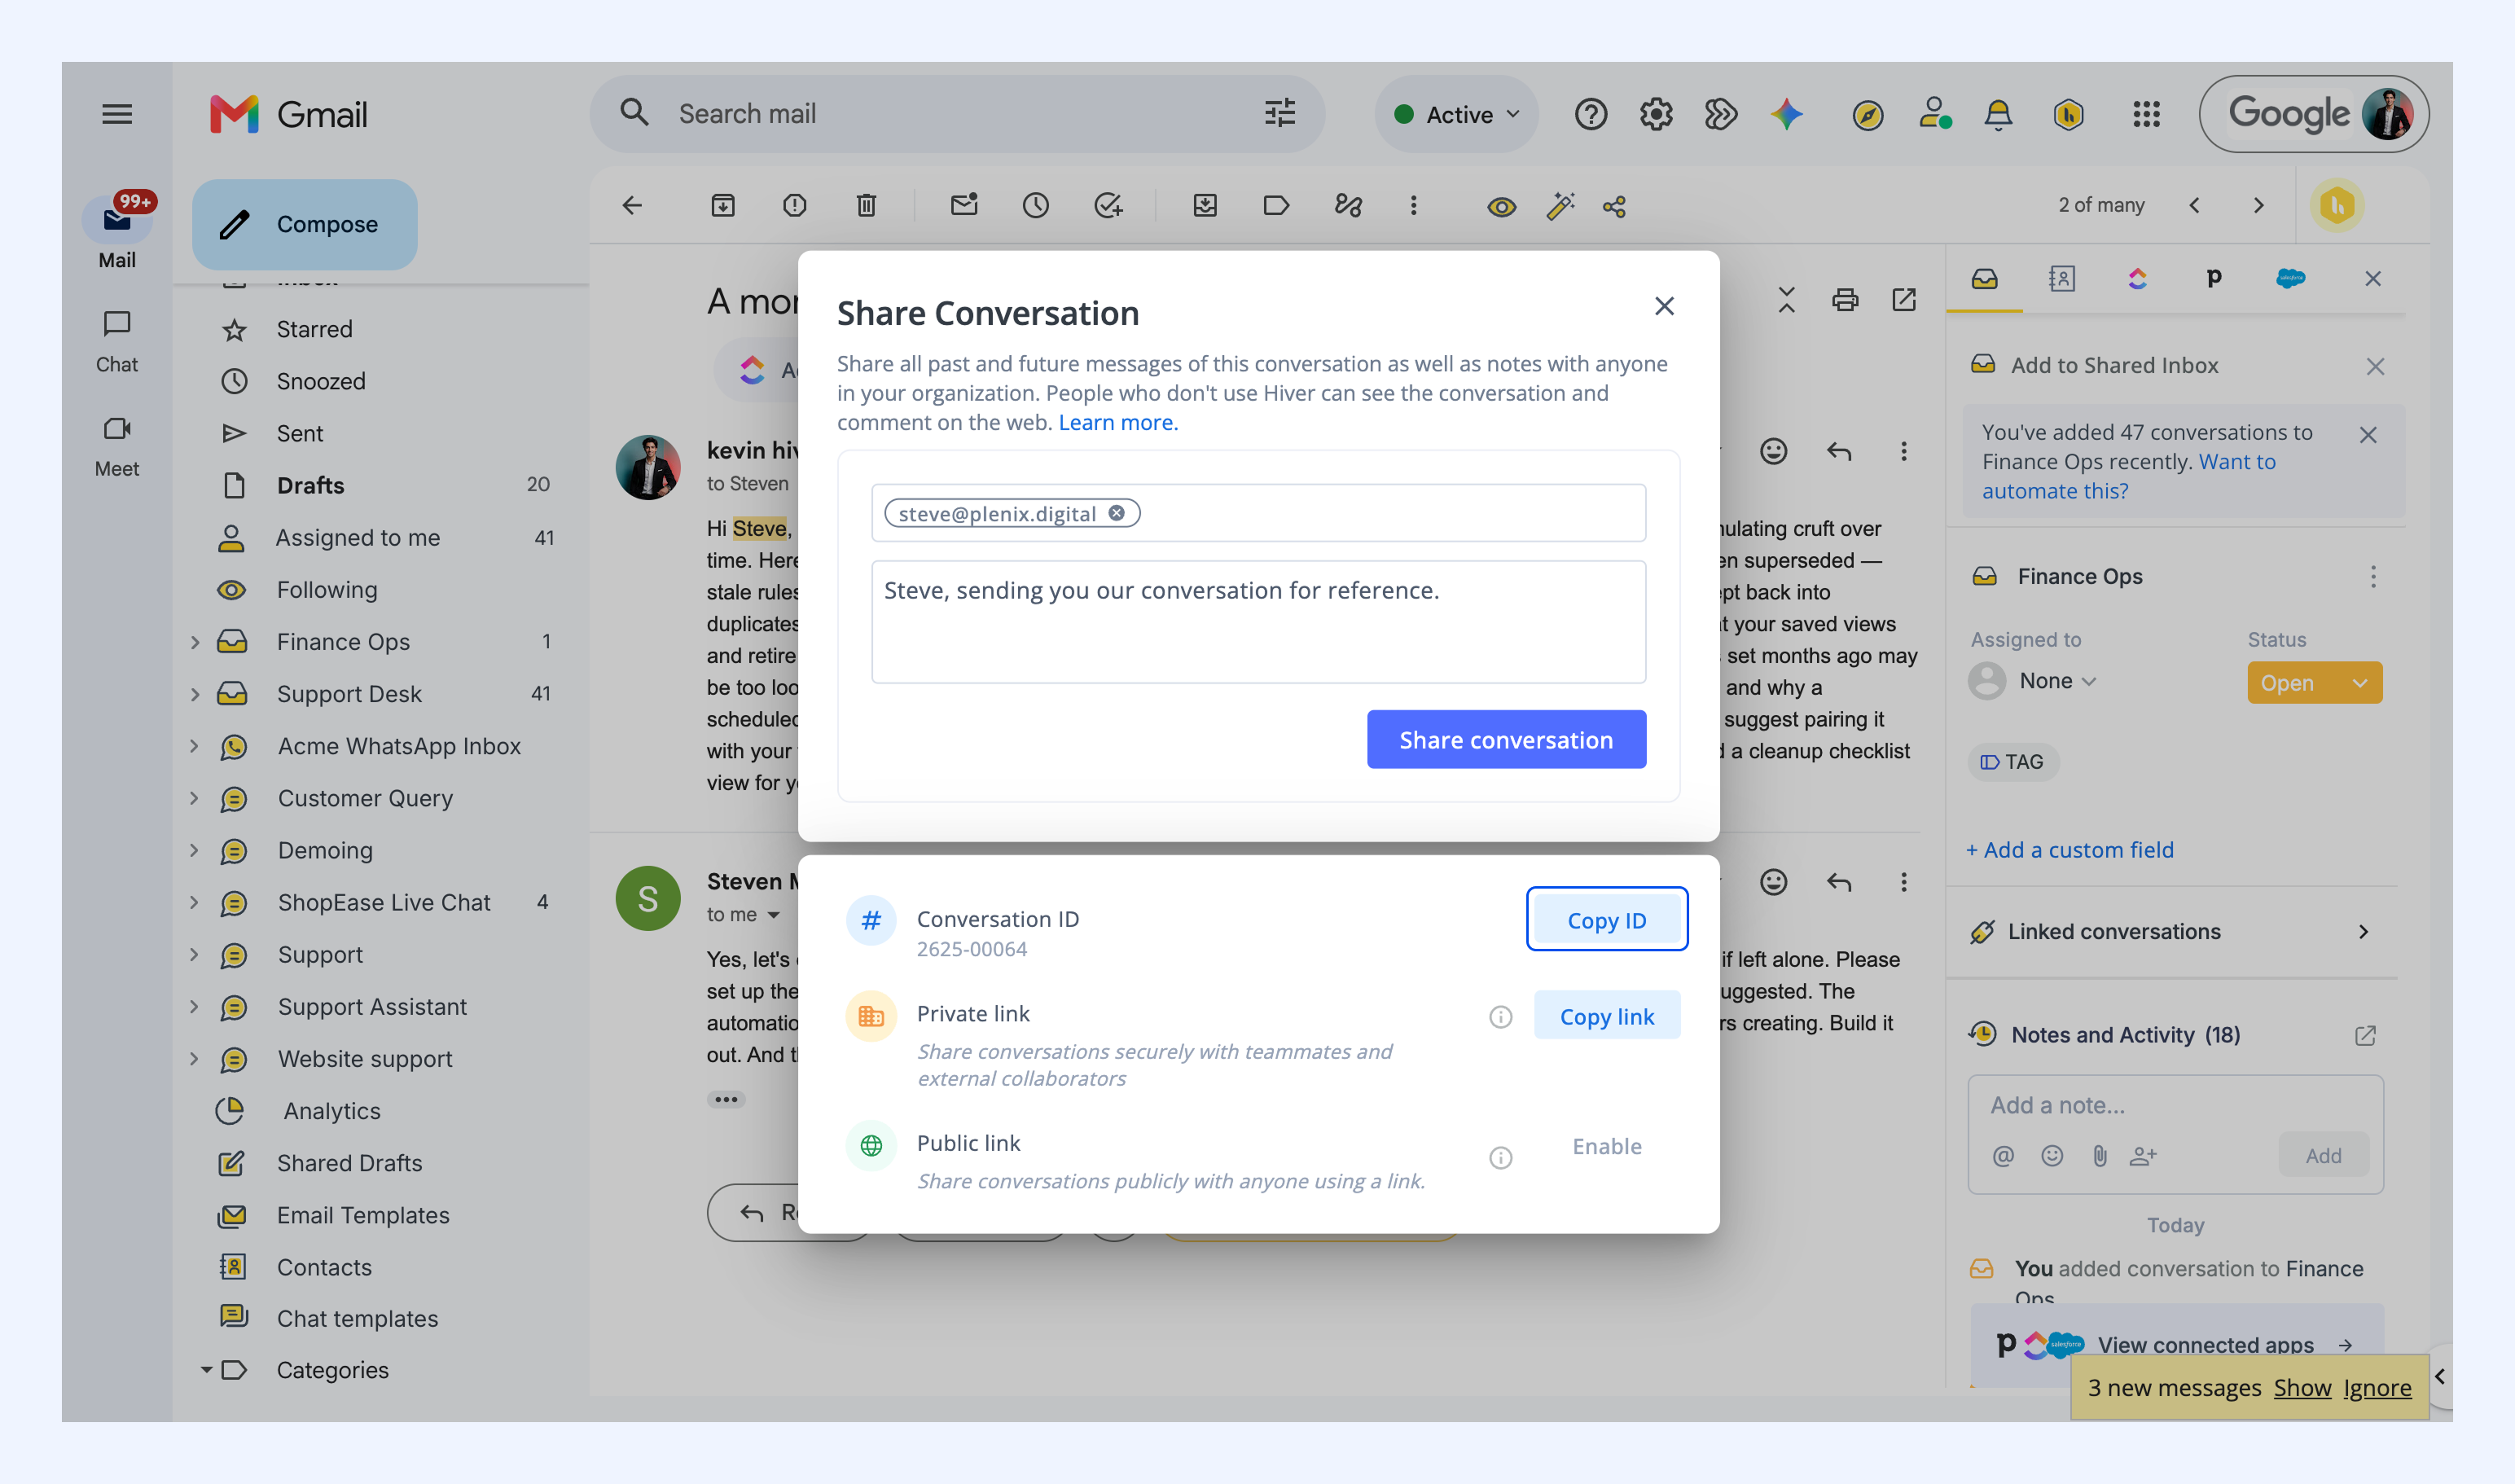Show recipient details next to 'to me'
This screenshot has width=2515, height=1484.
pos(773,915)
